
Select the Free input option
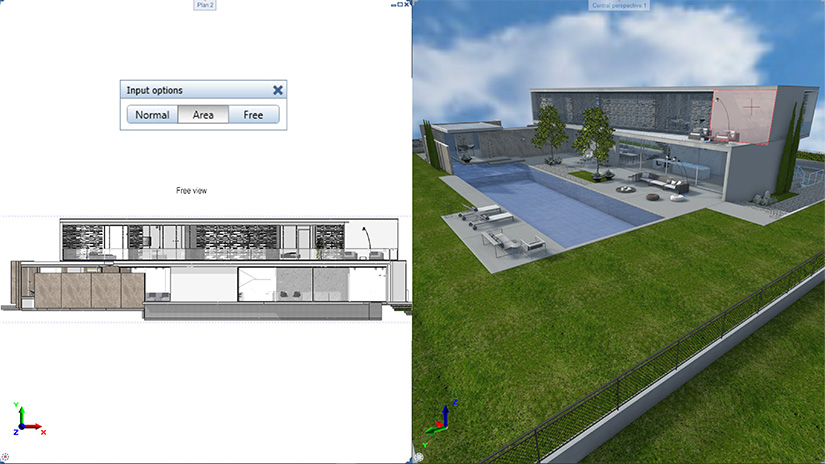[253, 115]
